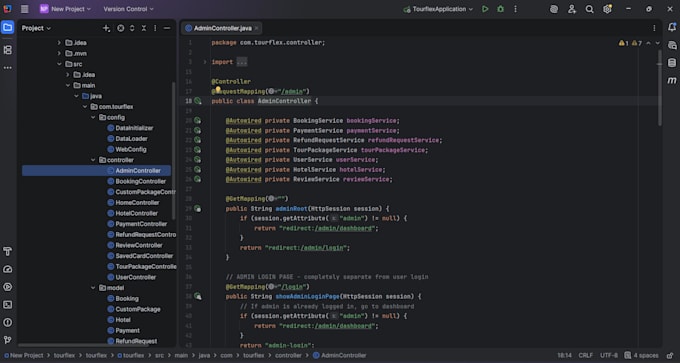Click bean gutter icon on line 18
The image size is (680, 363).
pos(198,101)
